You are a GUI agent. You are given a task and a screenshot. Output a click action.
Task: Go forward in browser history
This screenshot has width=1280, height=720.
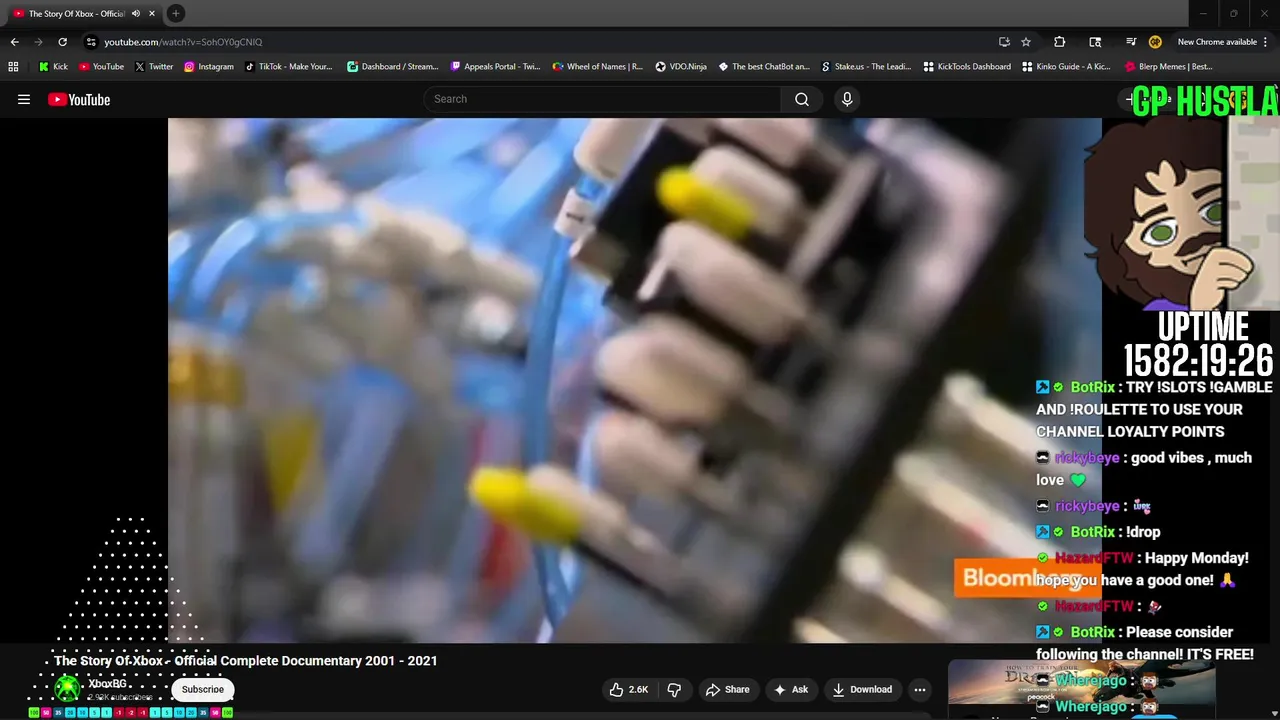point(38,42)
